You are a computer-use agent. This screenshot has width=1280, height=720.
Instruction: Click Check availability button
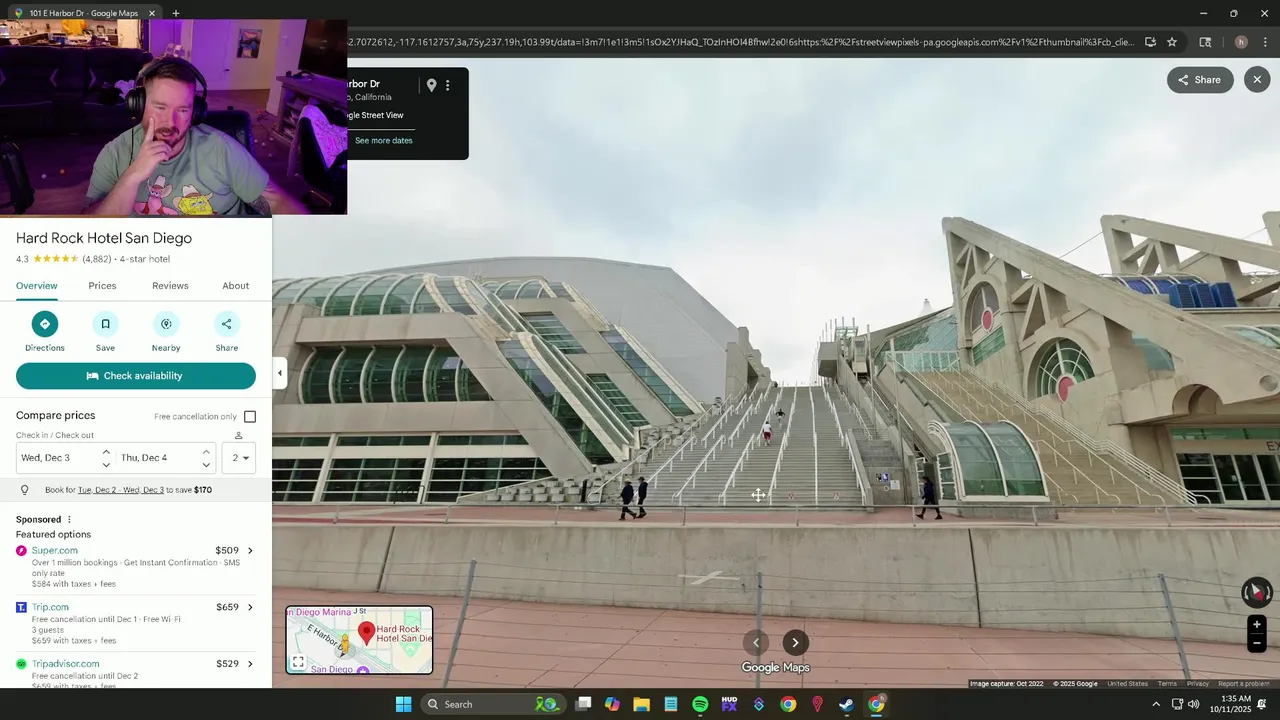136,376
